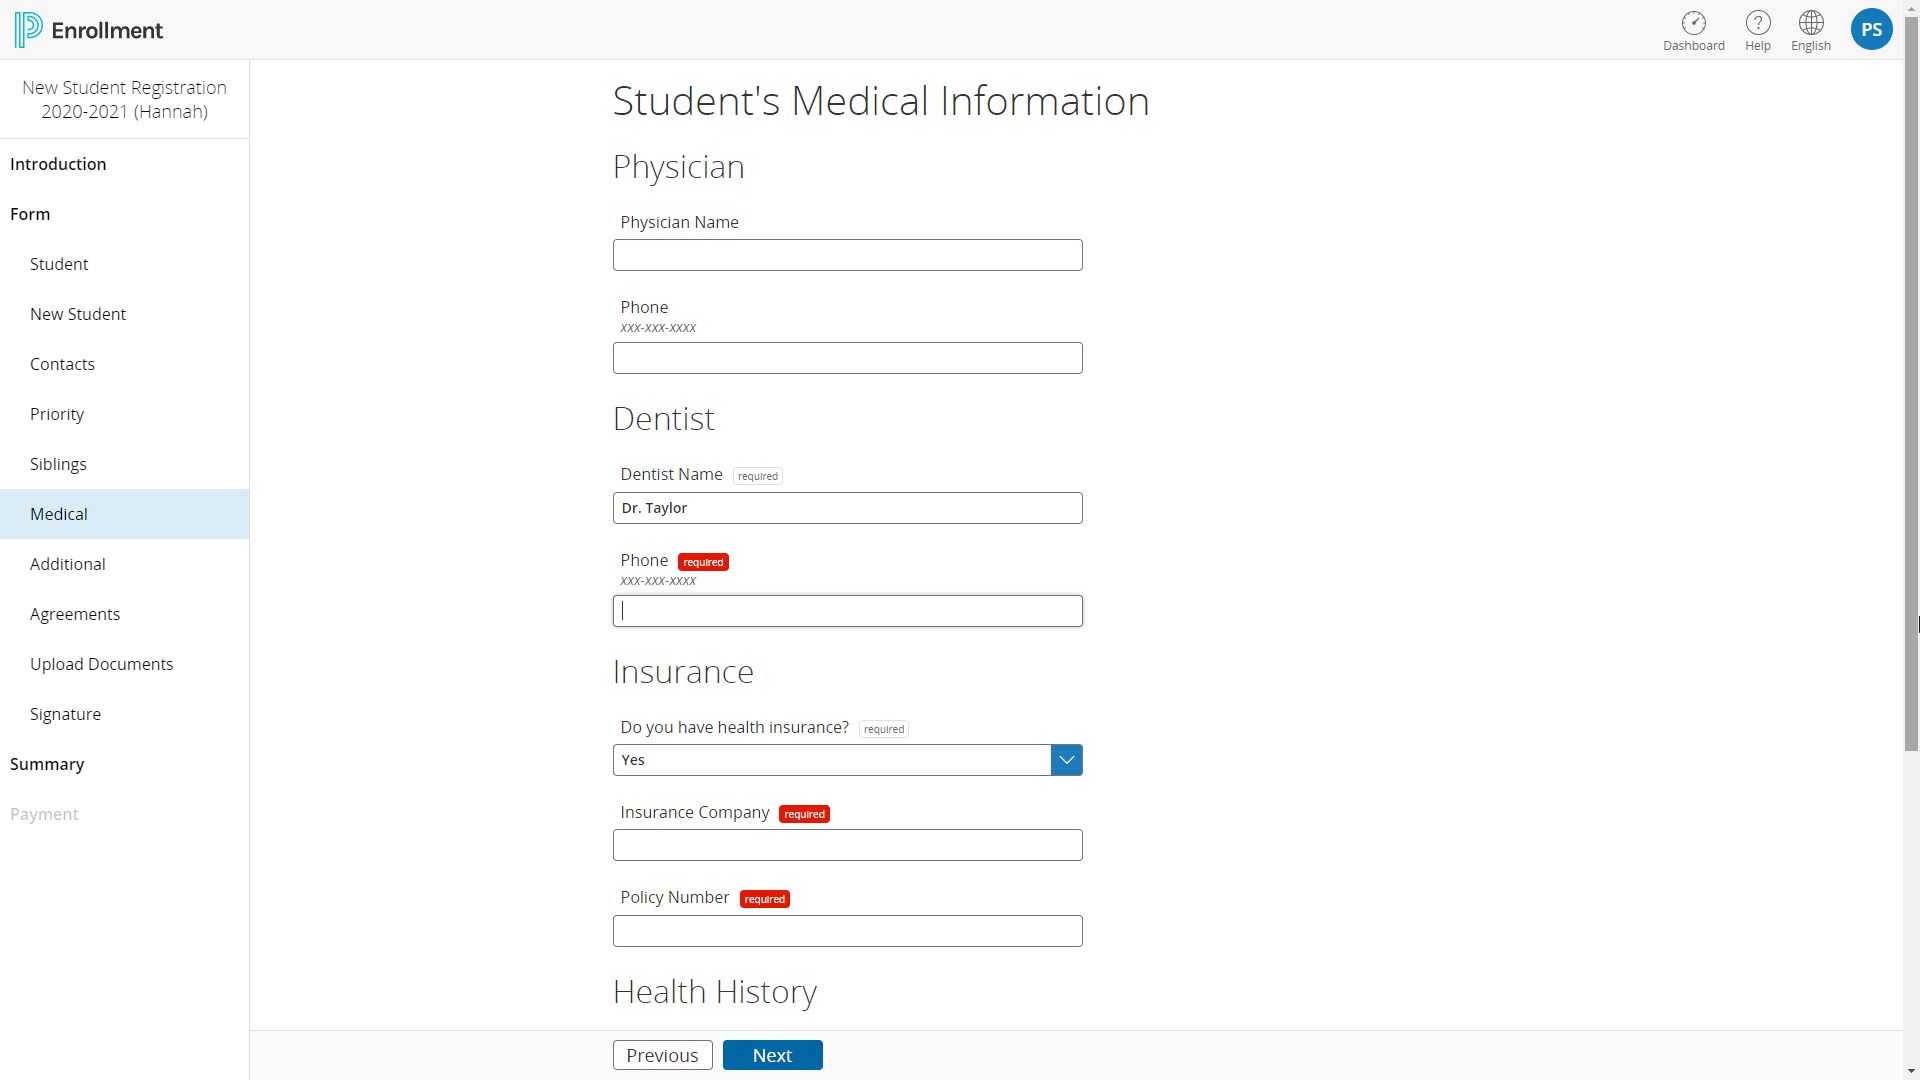Click the Next button

[x=772, y=1054]
